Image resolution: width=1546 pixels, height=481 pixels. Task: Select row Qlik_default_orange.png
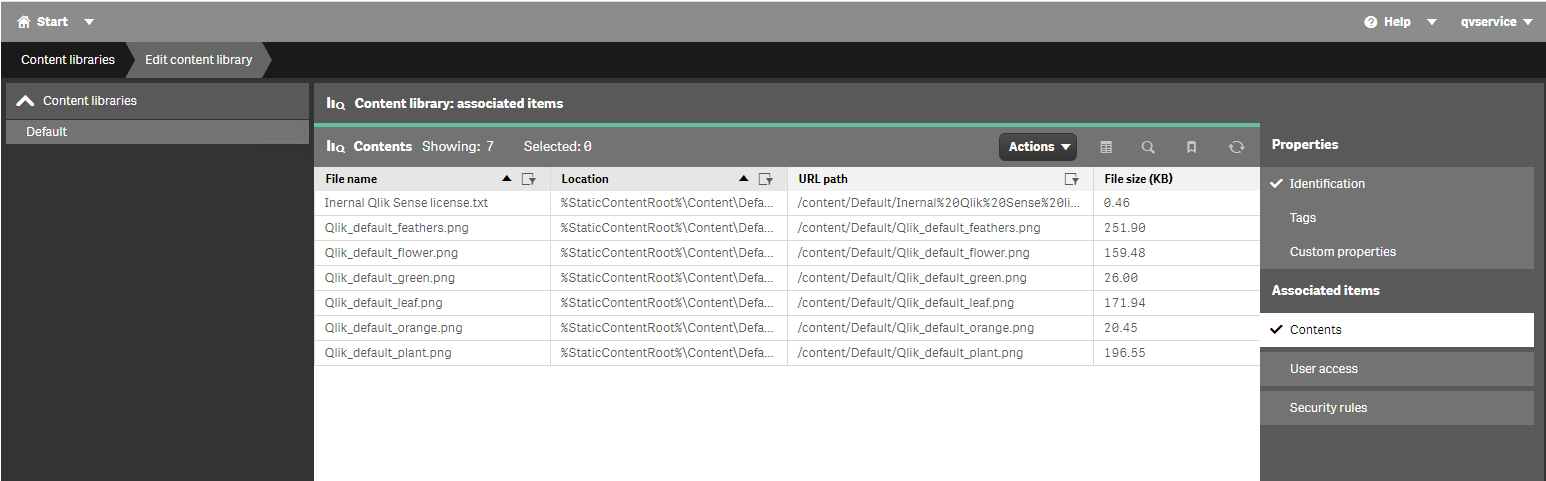pos(786,328)
